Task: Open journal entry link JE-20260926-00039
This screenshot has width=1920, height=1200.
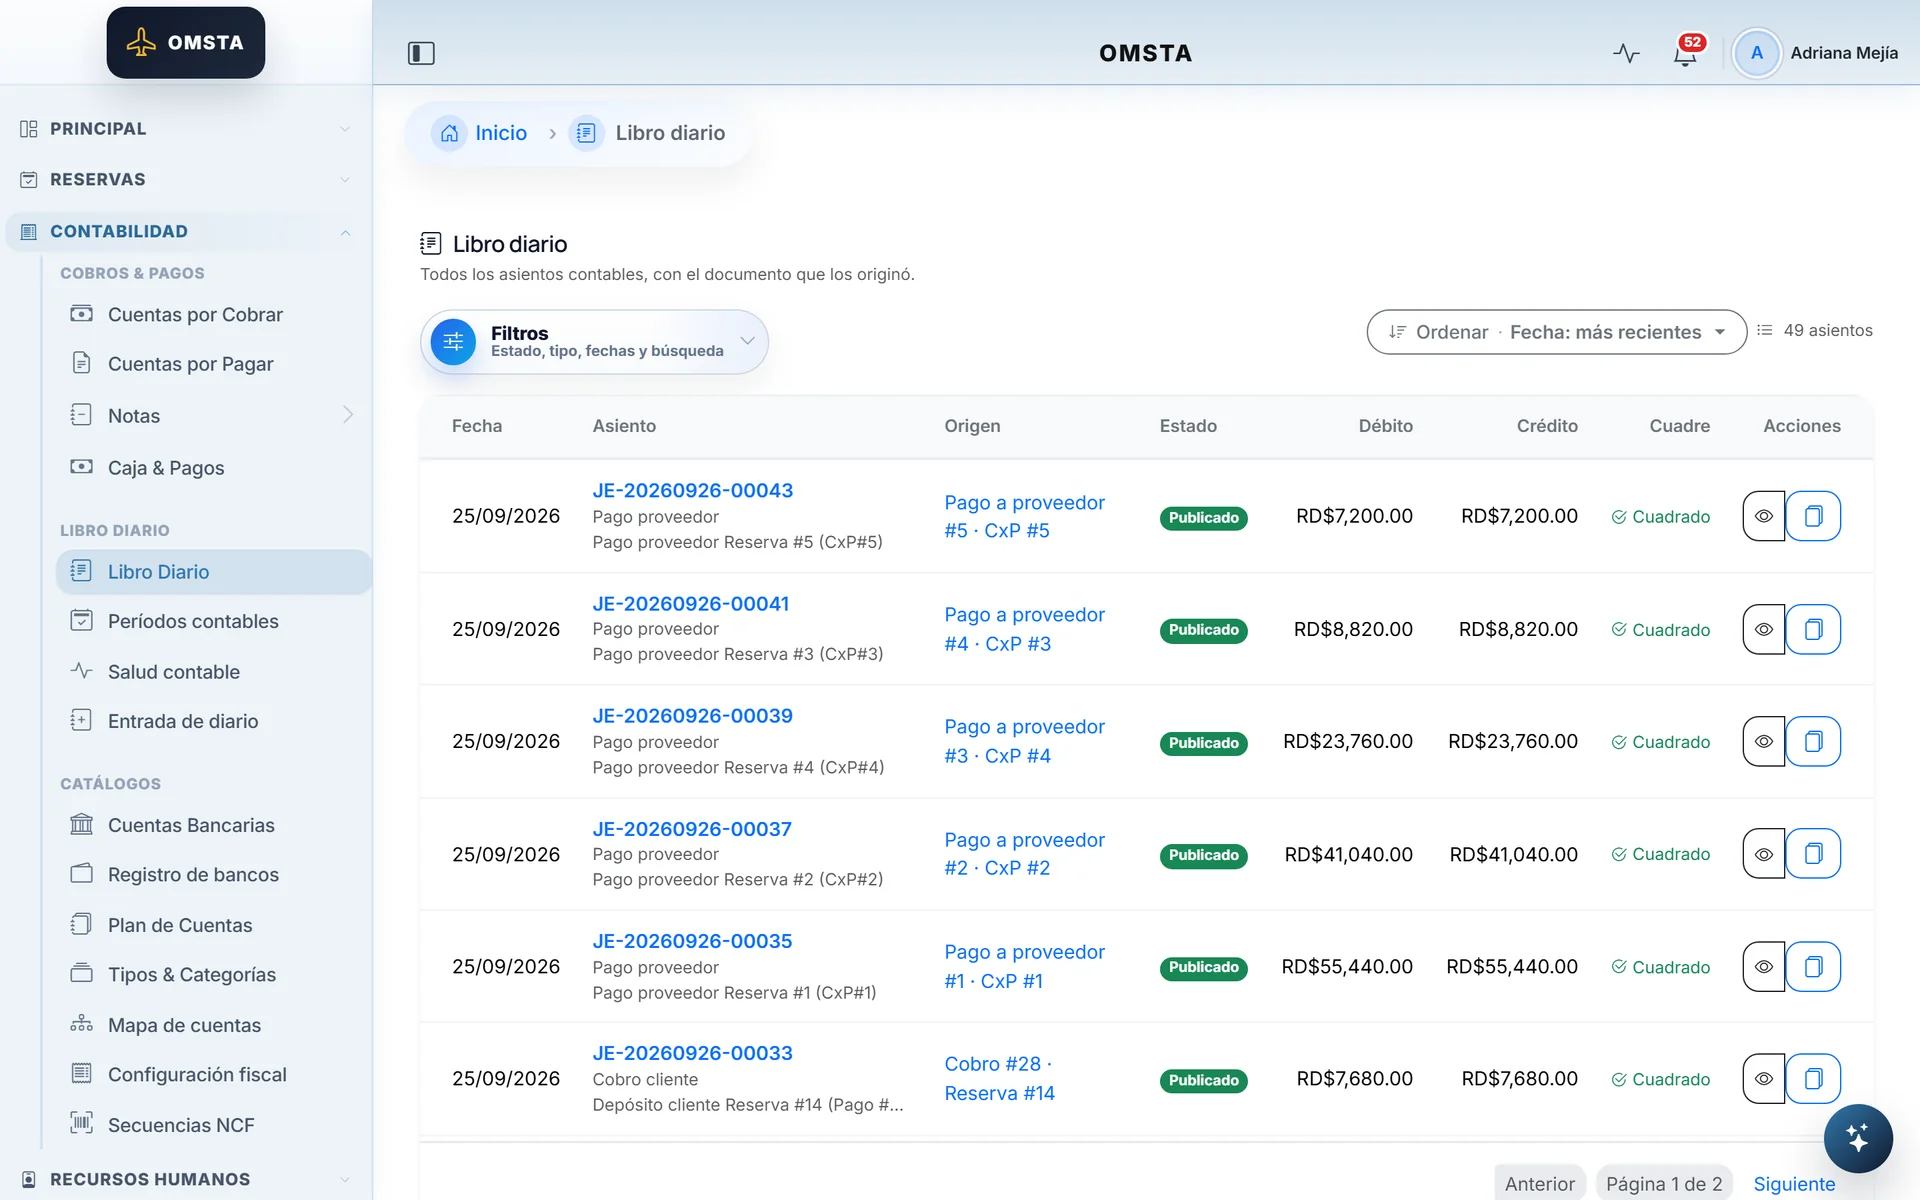Action: click(692, 716)
